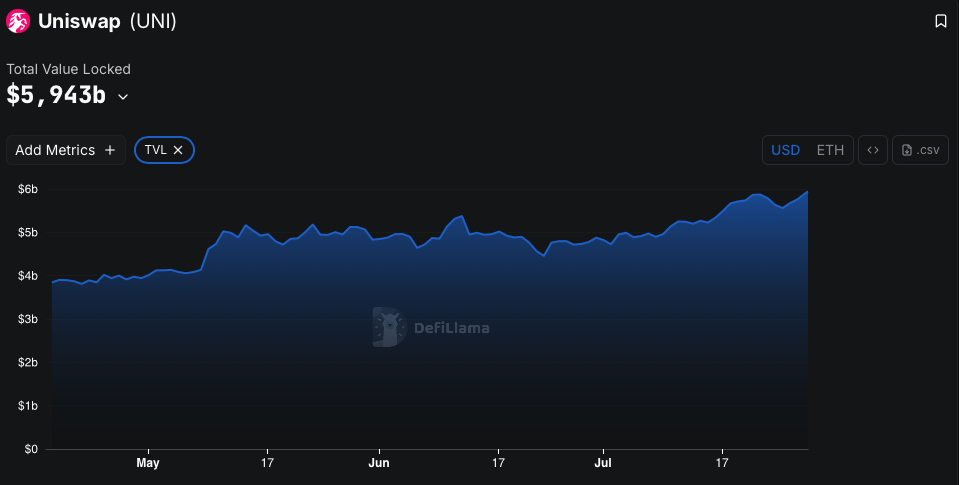Click the $5b y-axis label

click(28, 232)
